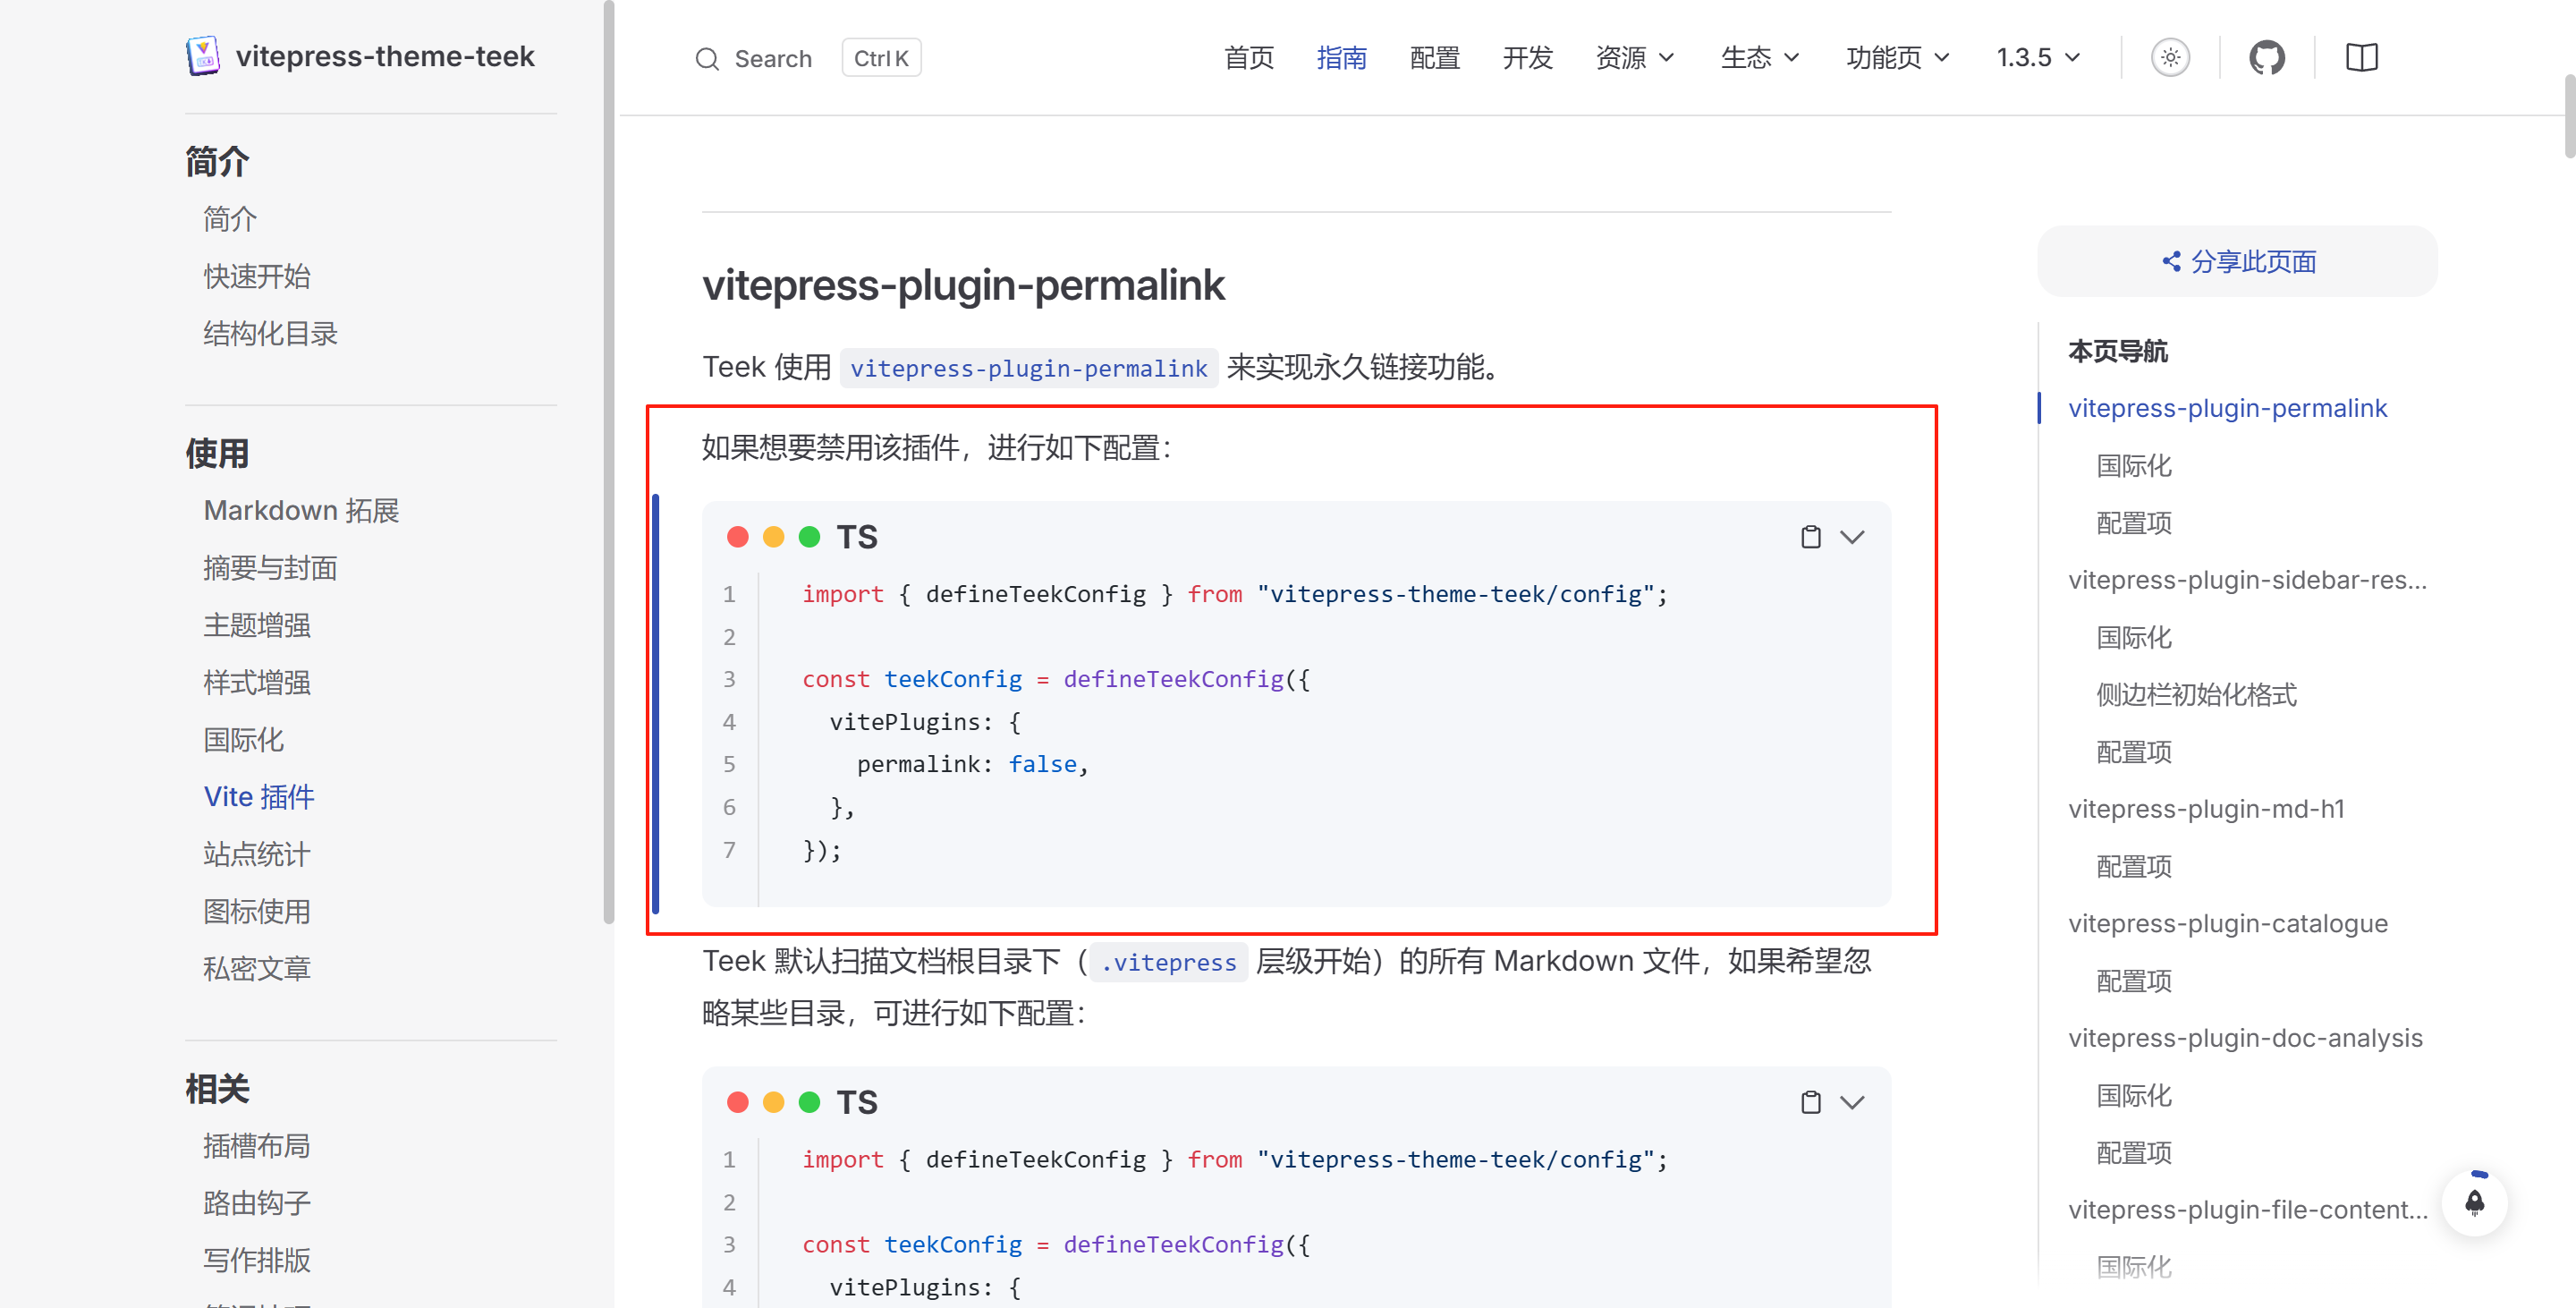Click 'permalink: false,' code line
The height and width of the screenshot is (1308, 2576).
tap(972, 764)
